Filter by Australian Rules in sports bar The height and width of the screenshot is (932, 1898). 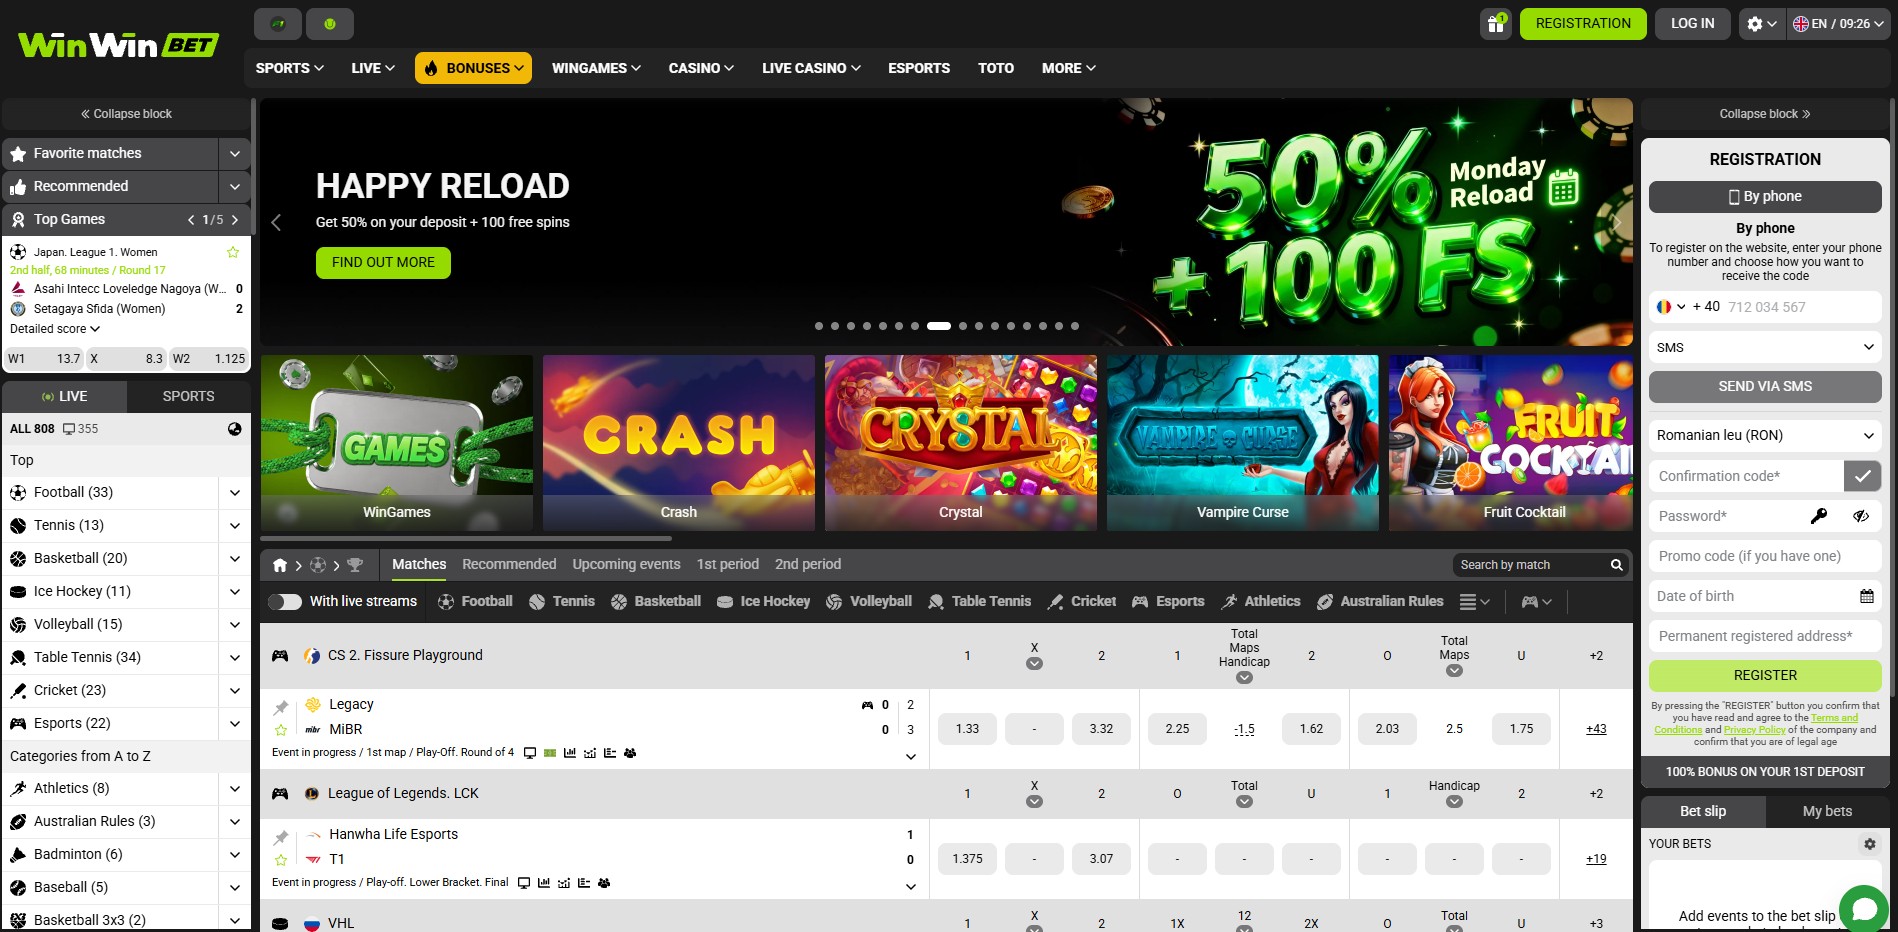coord(1380,601)
